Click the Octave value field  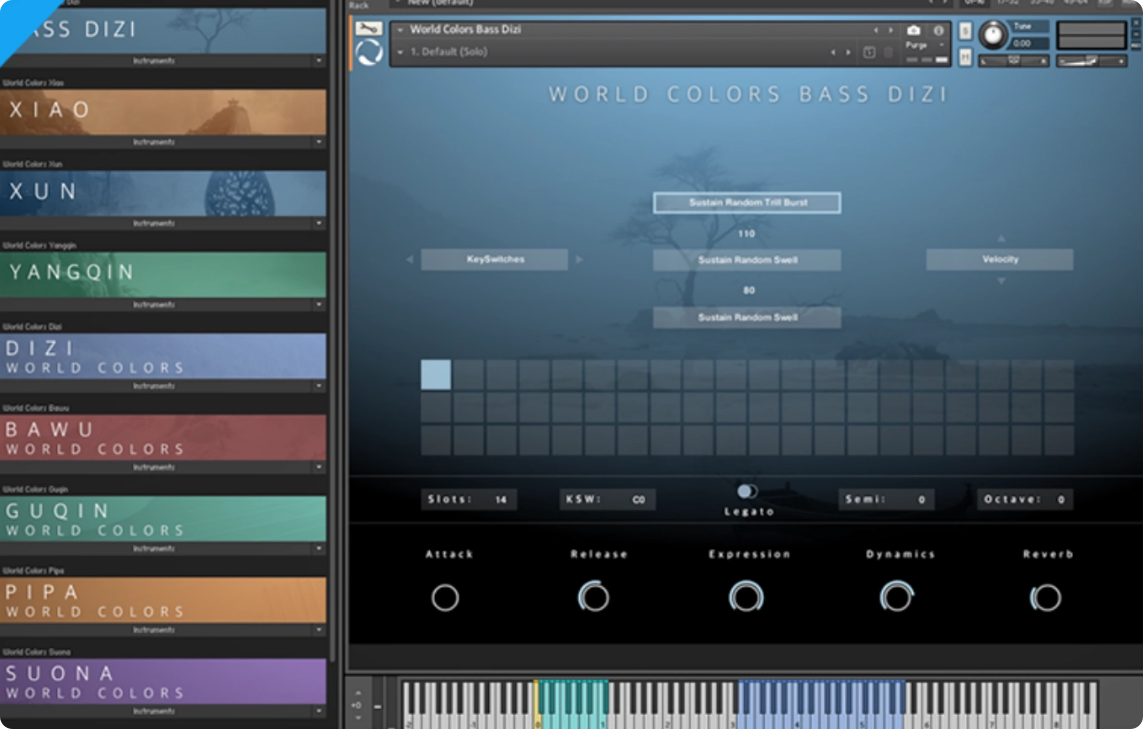1025,499
